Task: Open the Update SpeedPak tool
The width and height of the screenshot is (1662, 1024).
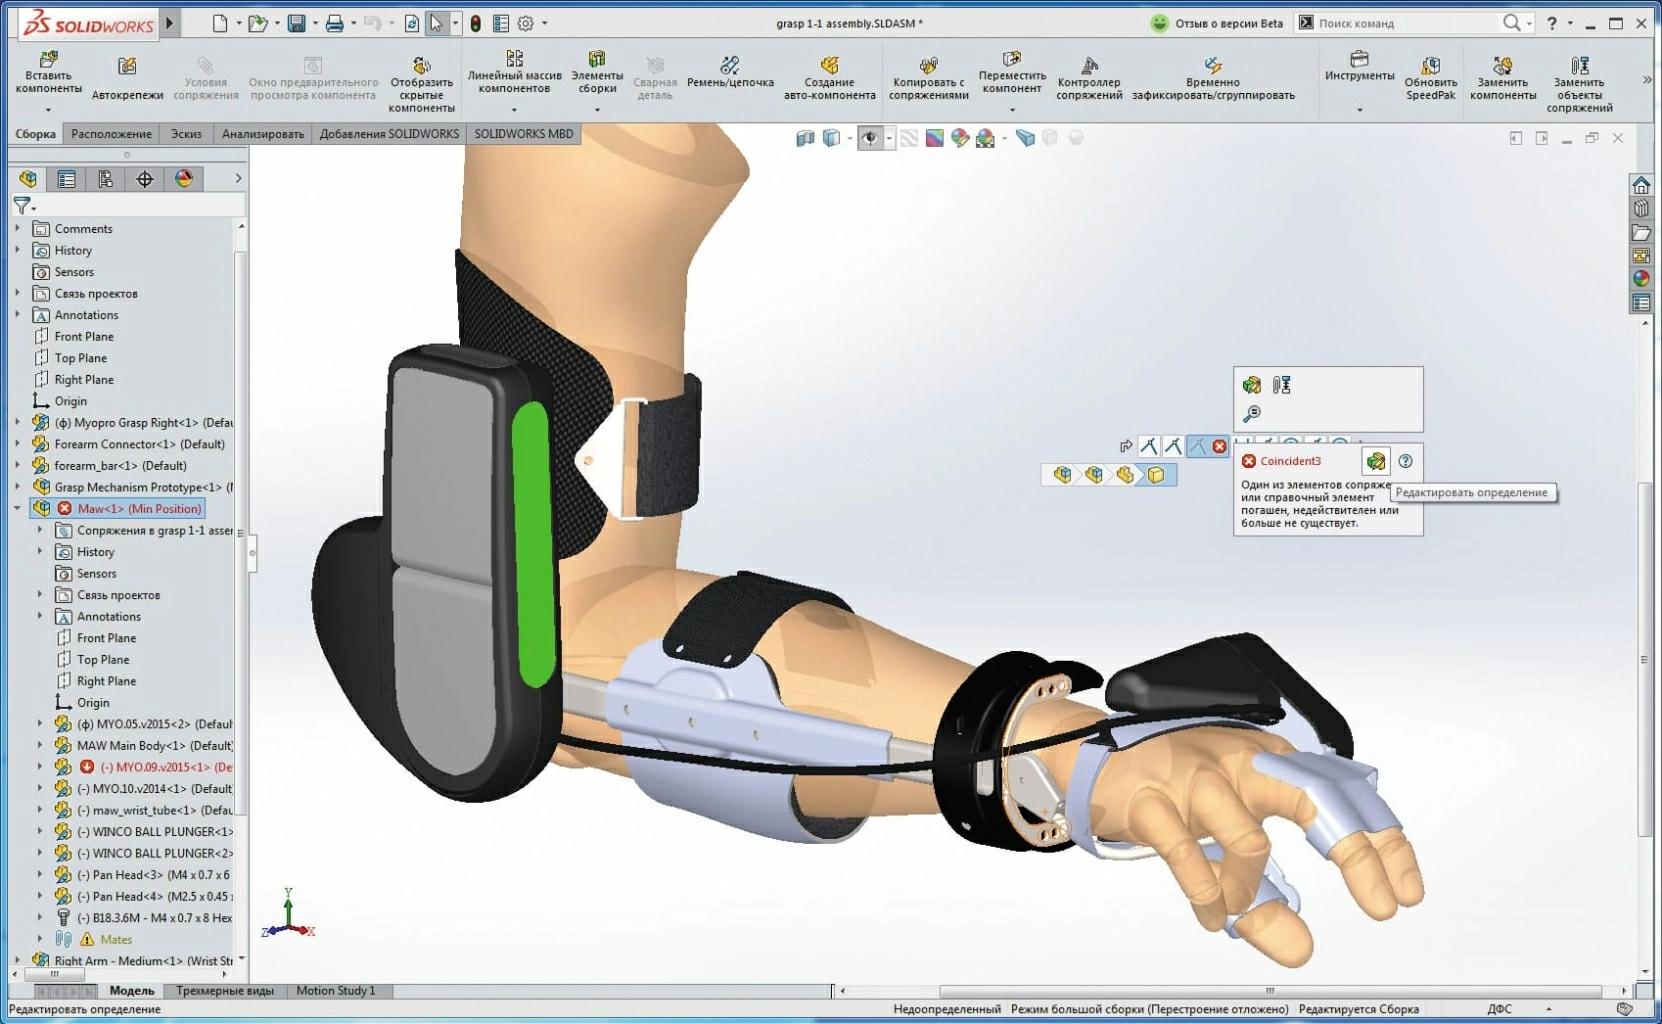Action: click(x=1430, y=77)
